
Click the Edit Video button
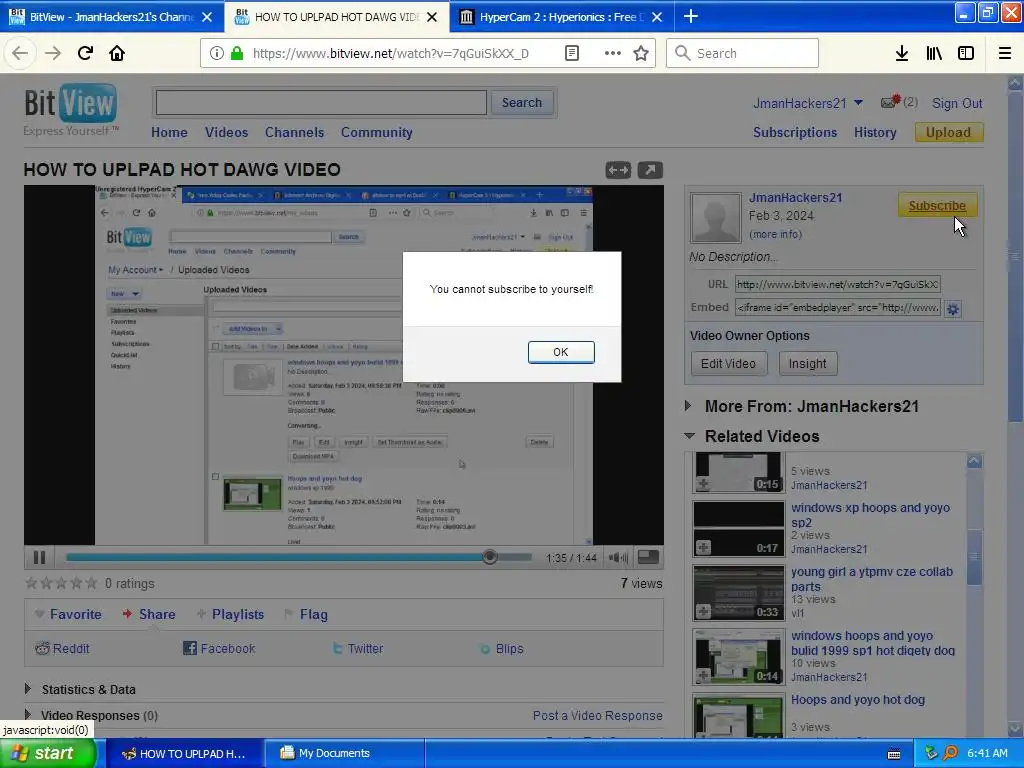click(x=728, y=363)
